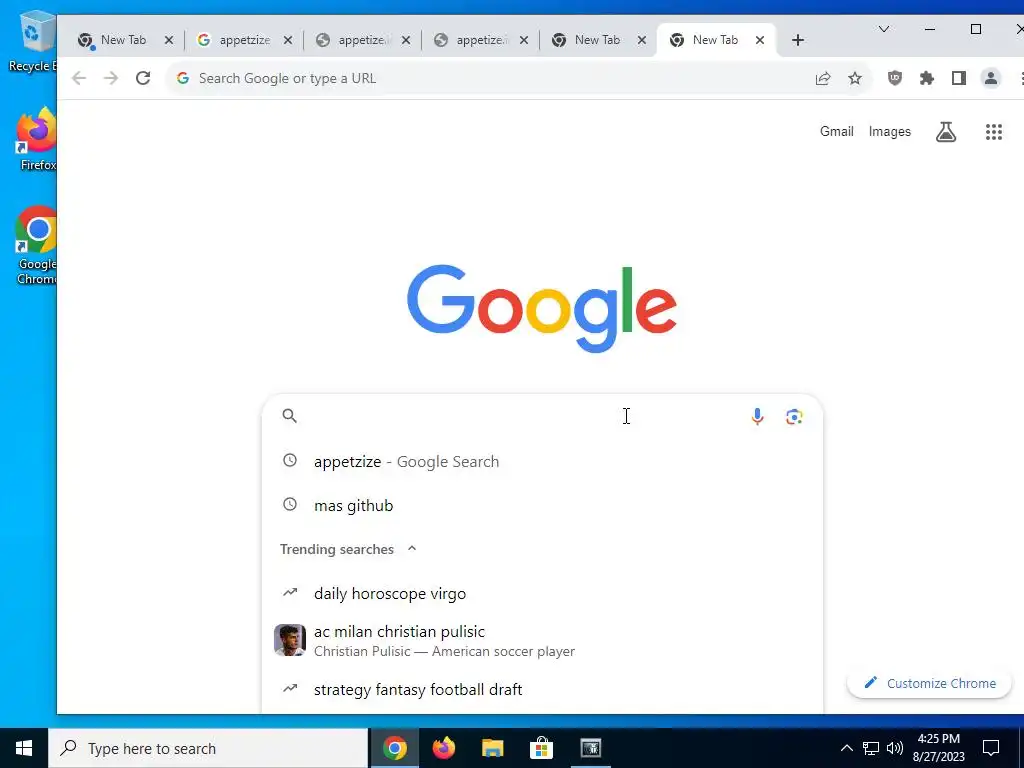Screen dimensions: 1024x768
Task: Click the Google logo
Action: [x=541, y=308]
